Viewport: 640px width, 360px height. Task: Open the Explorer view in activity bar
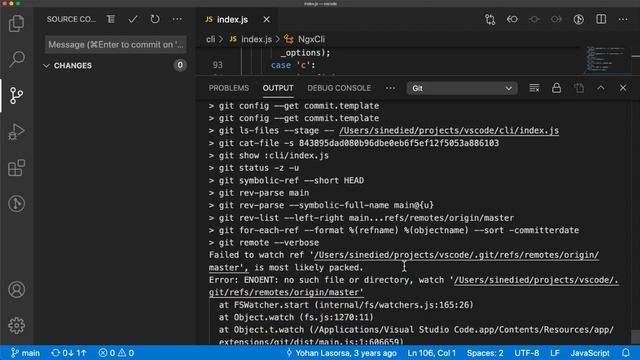click(16, 23)
